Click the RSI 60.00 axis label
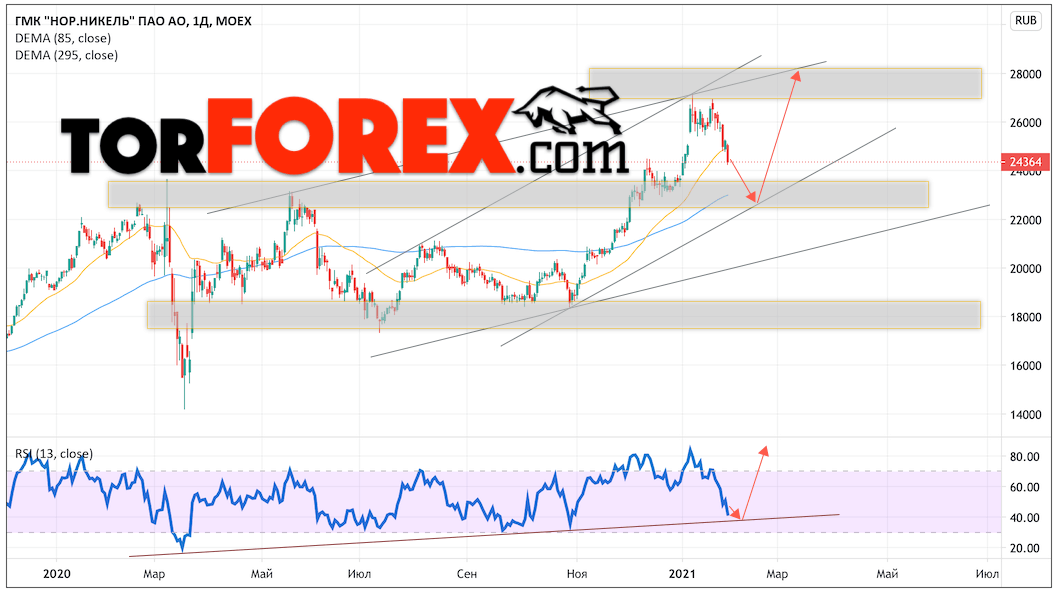The height and width of the screenshot is (591, 1058). point(1024,487)
